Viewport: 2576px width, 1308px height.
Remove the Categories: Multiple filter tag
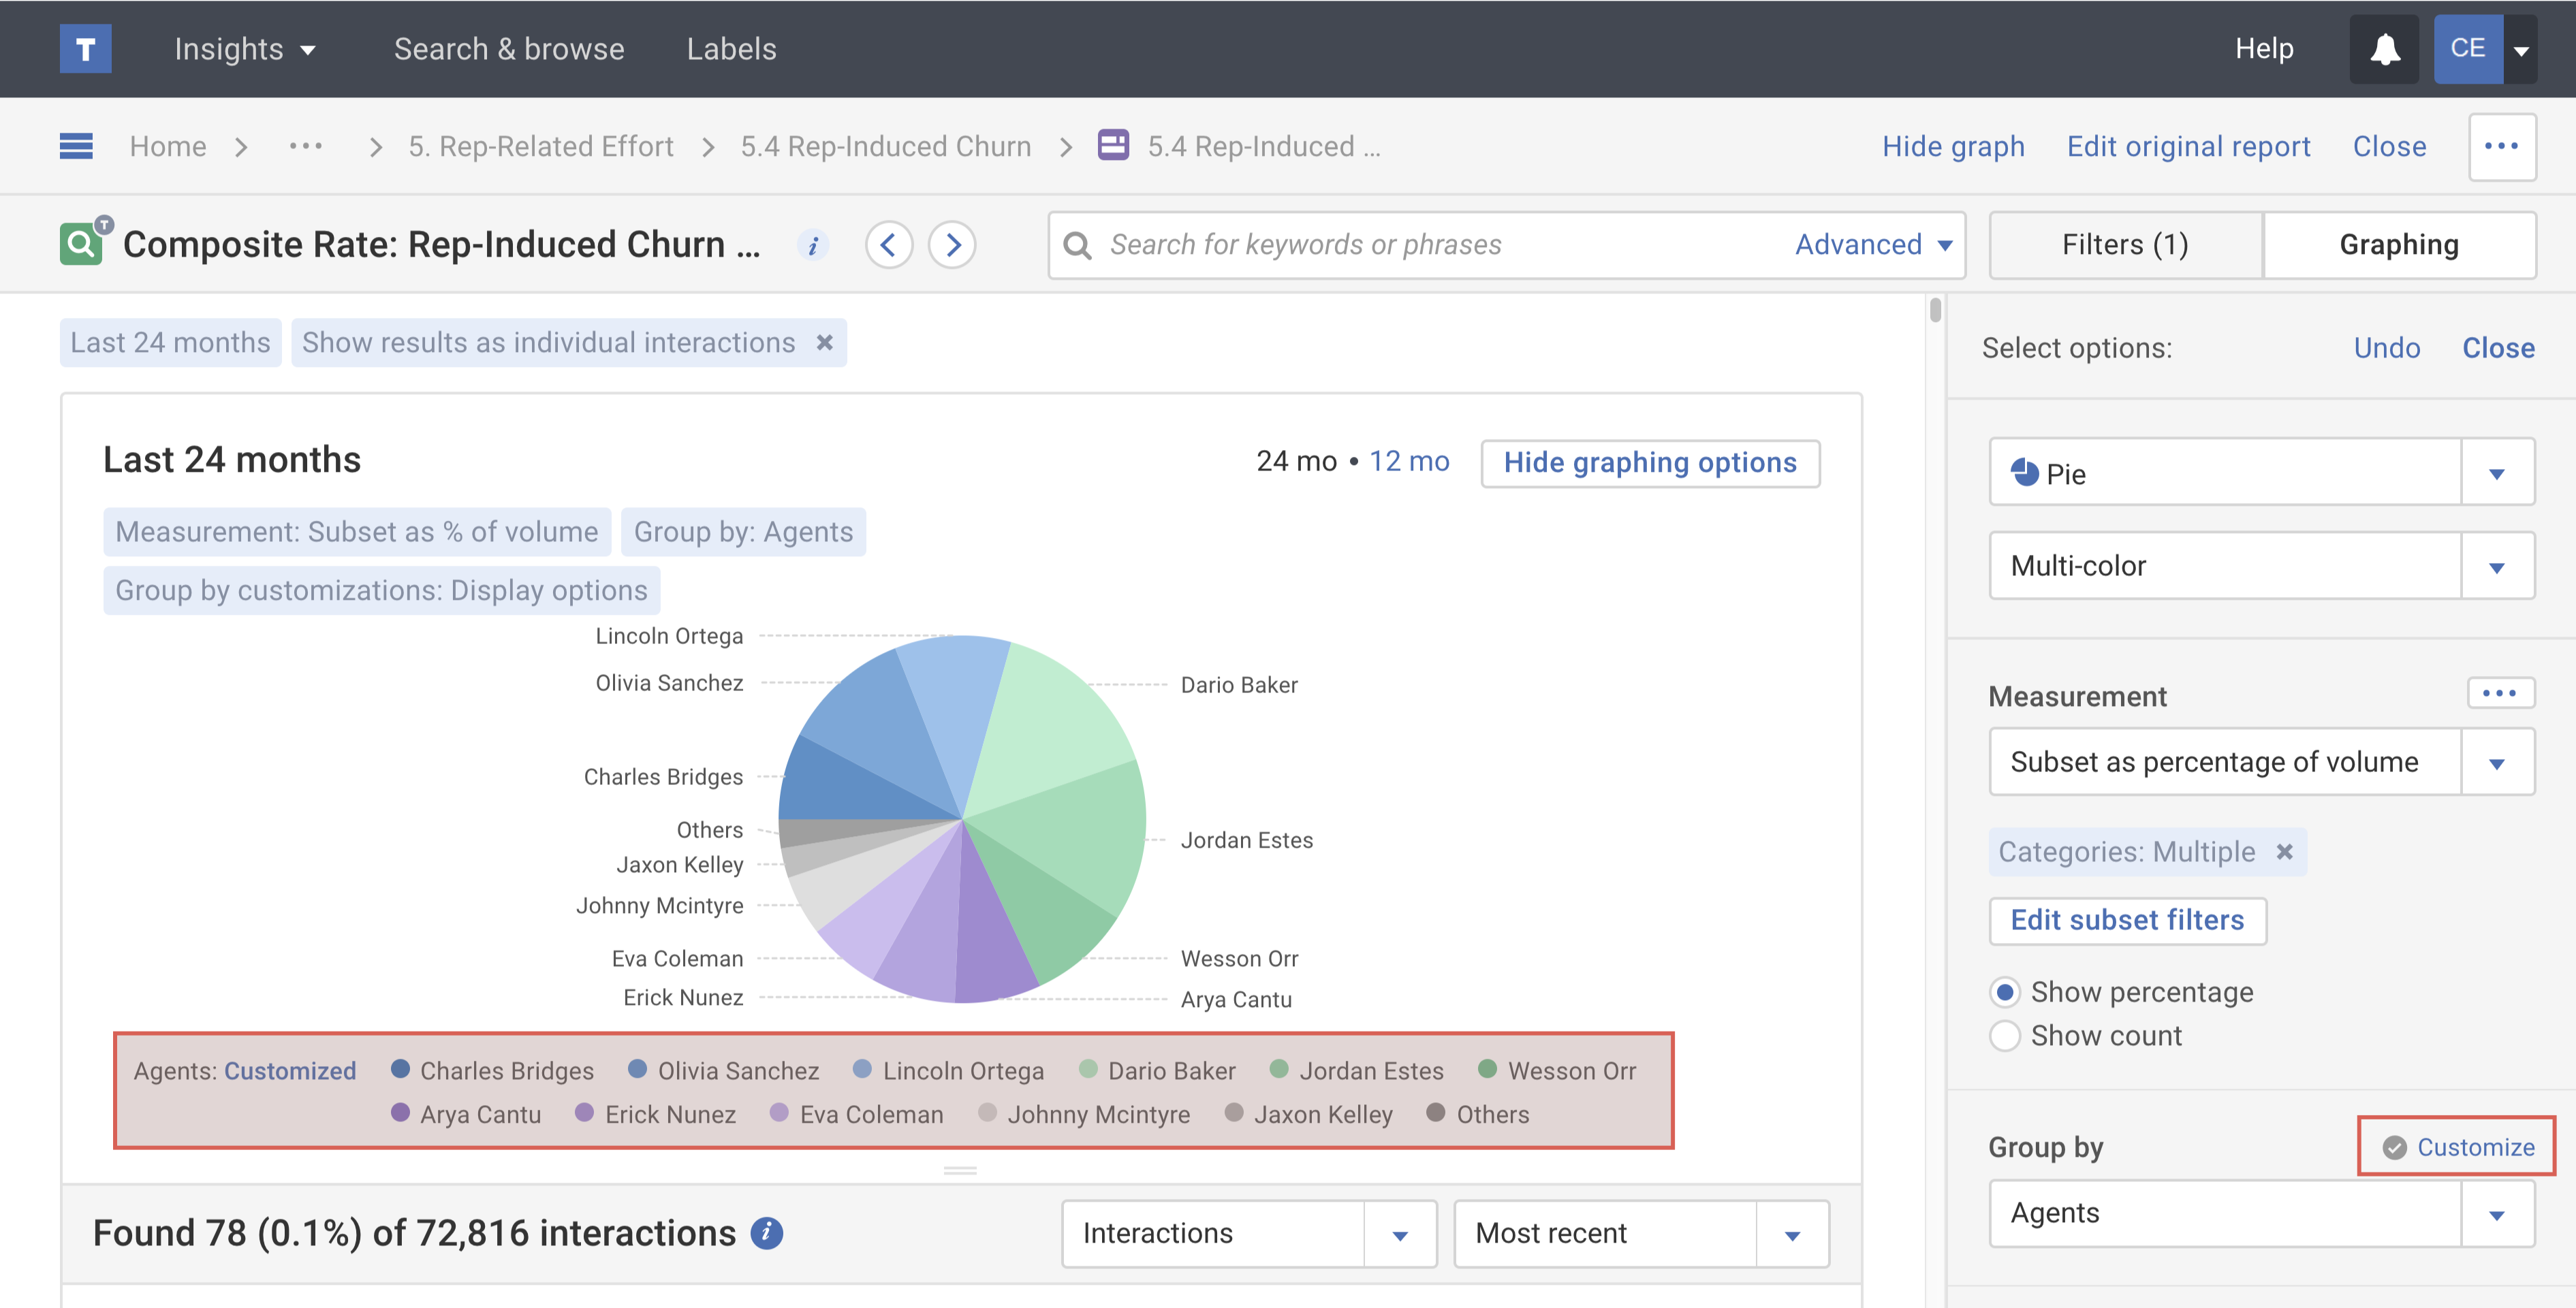[x=2285, y=852]
